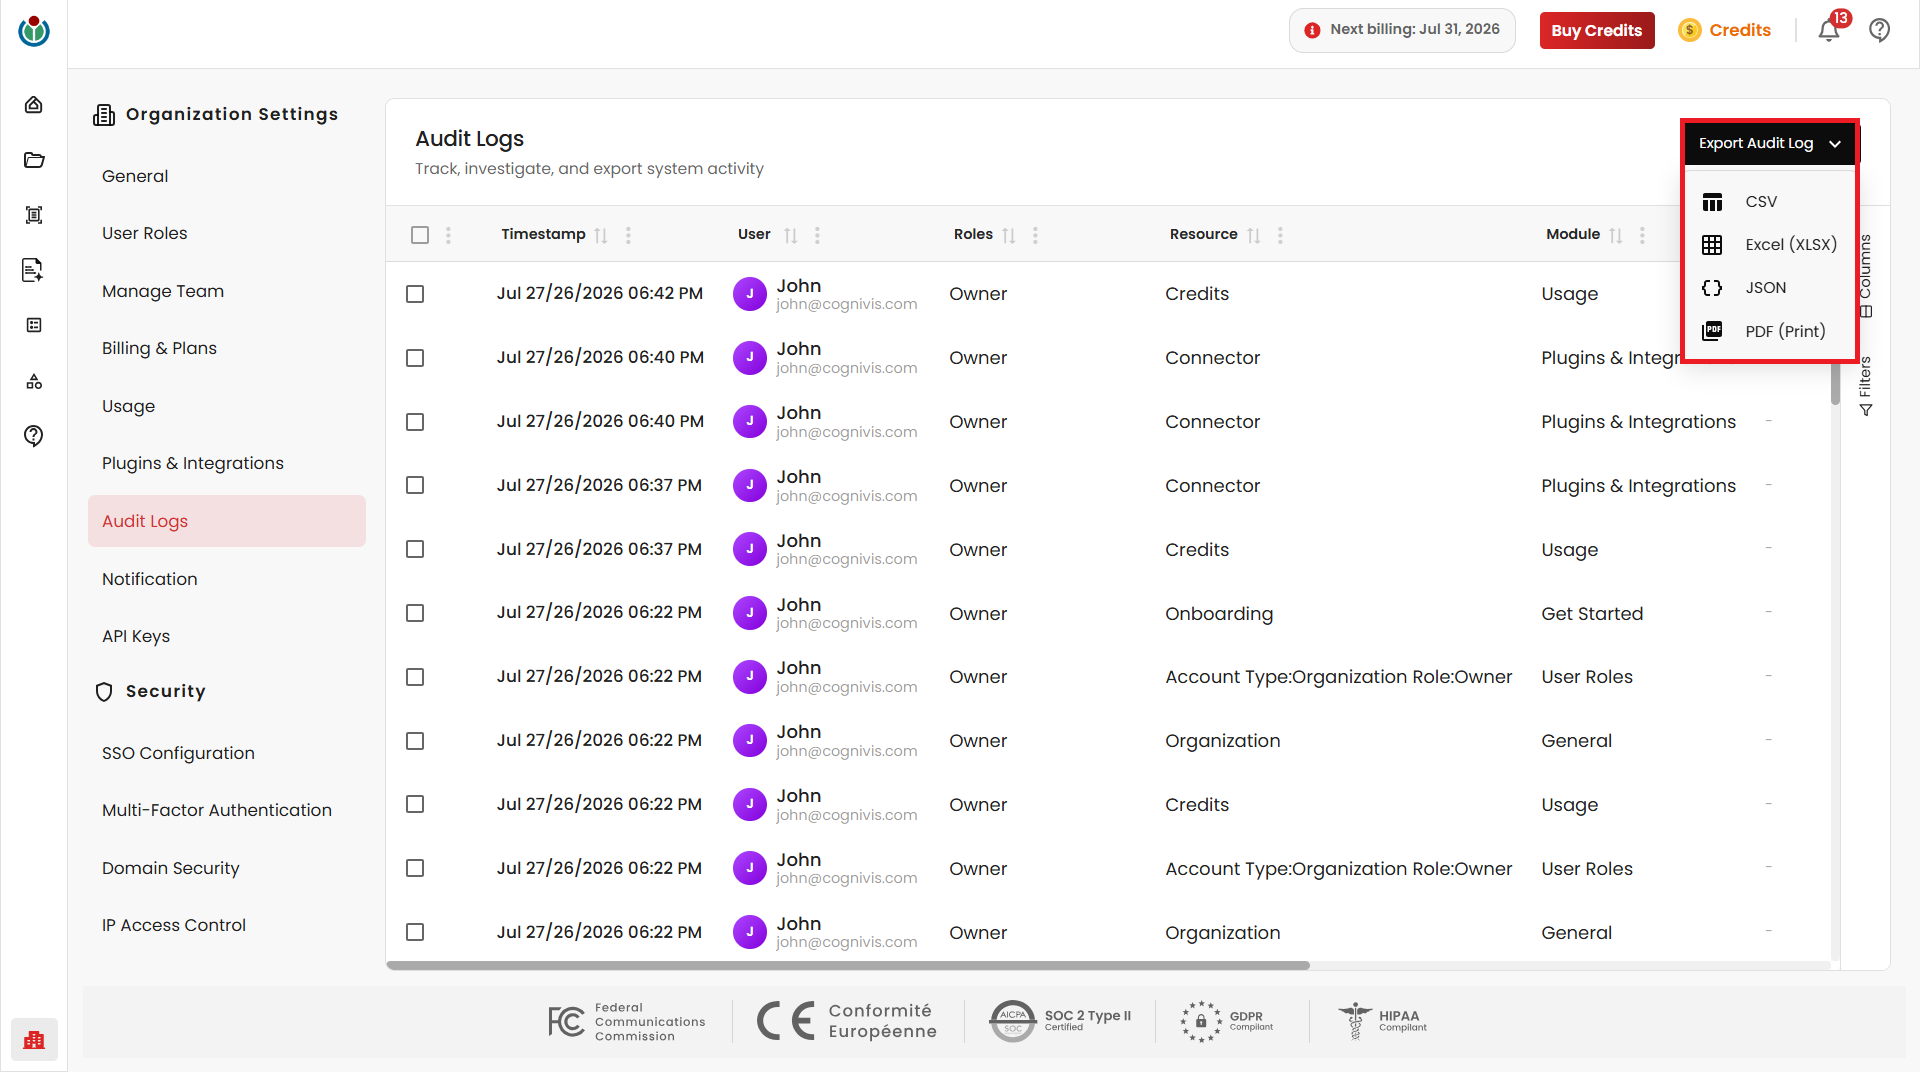Open General settings

pyautogui.click(x=135, y=176)
